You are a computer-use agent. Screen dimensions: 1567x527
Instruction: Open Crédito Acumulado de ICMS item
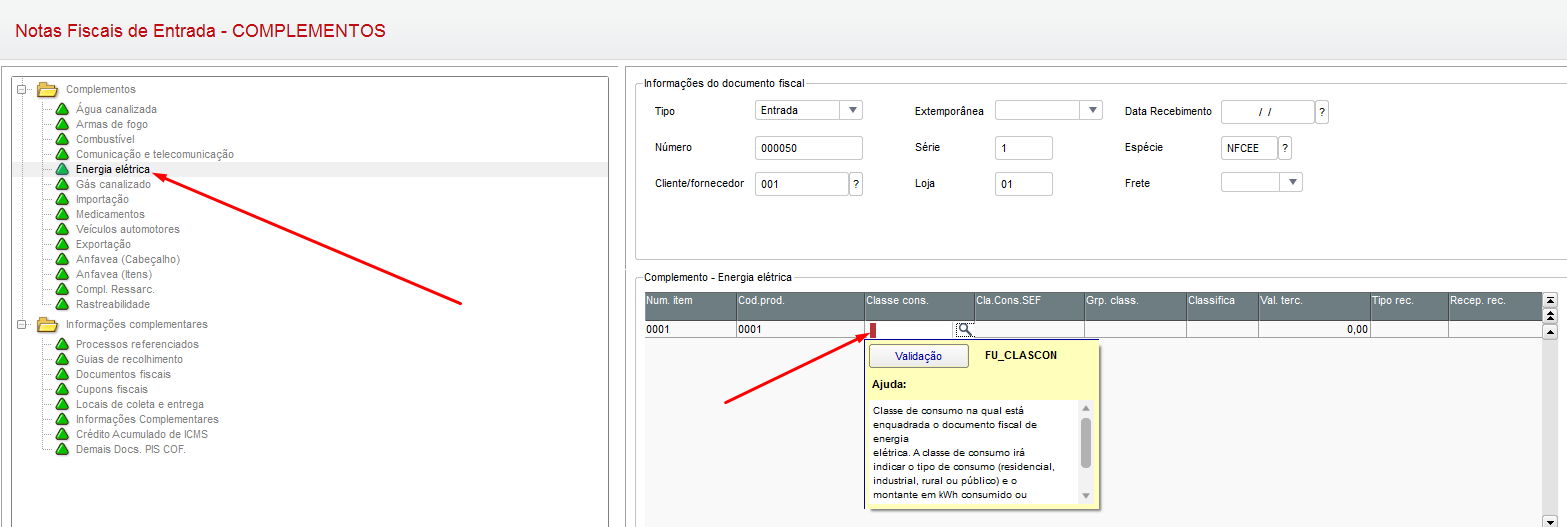142,434
